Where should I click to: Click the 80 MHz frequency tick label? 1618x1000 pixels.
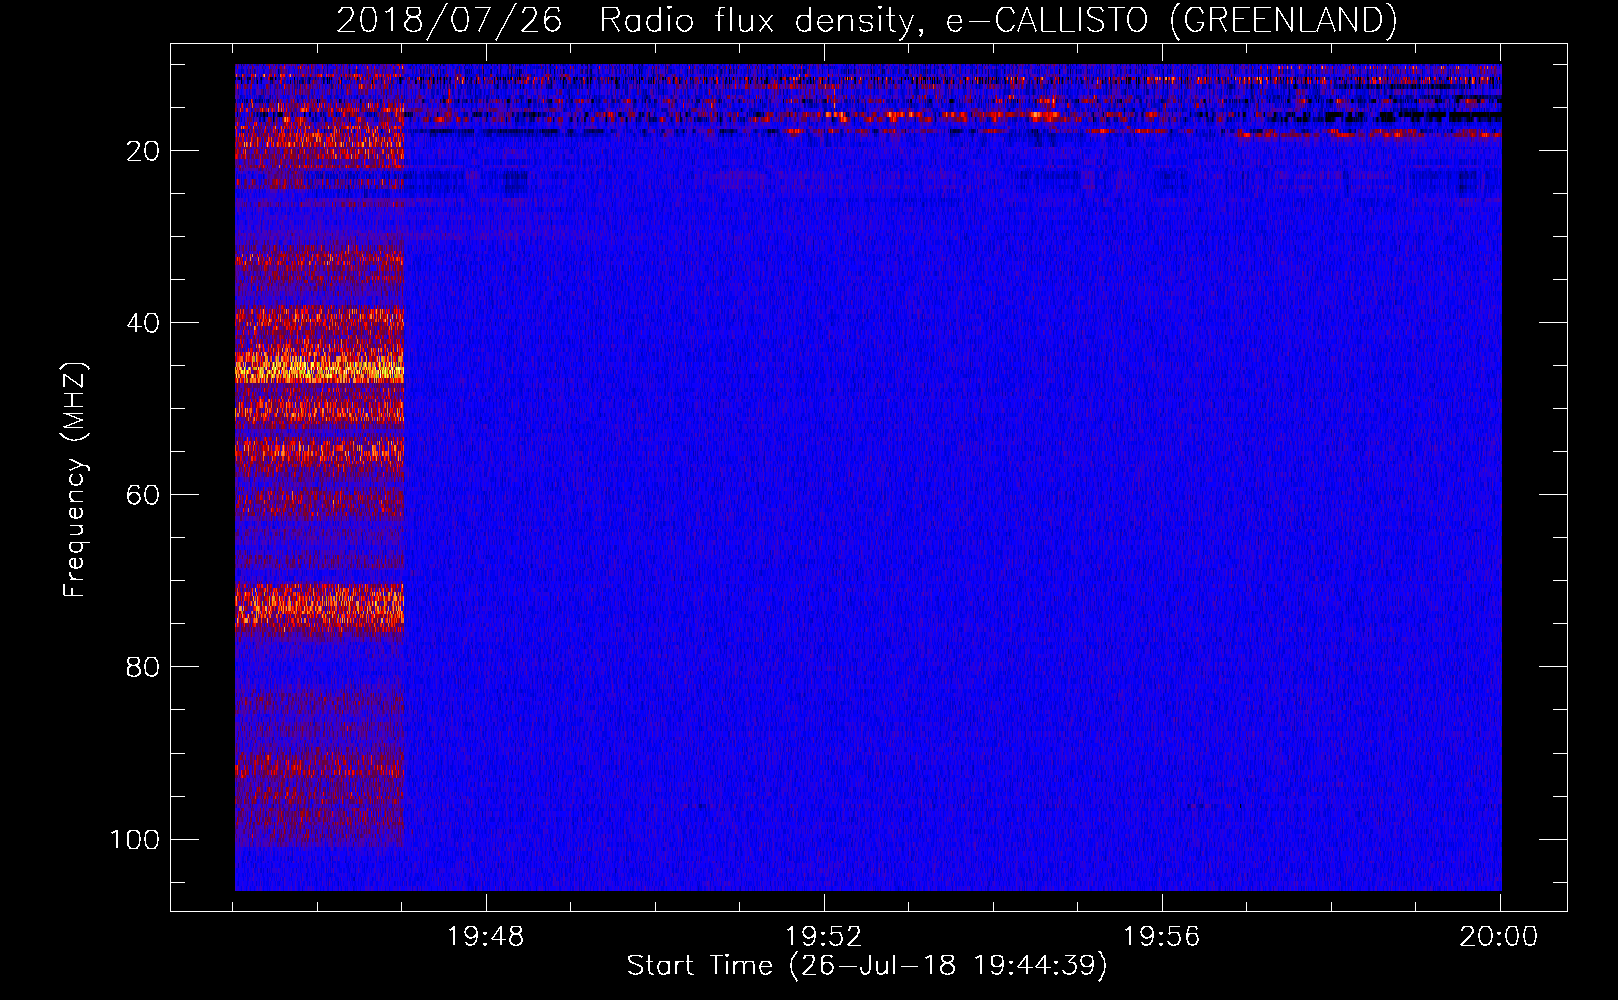[x=143, y=667]
